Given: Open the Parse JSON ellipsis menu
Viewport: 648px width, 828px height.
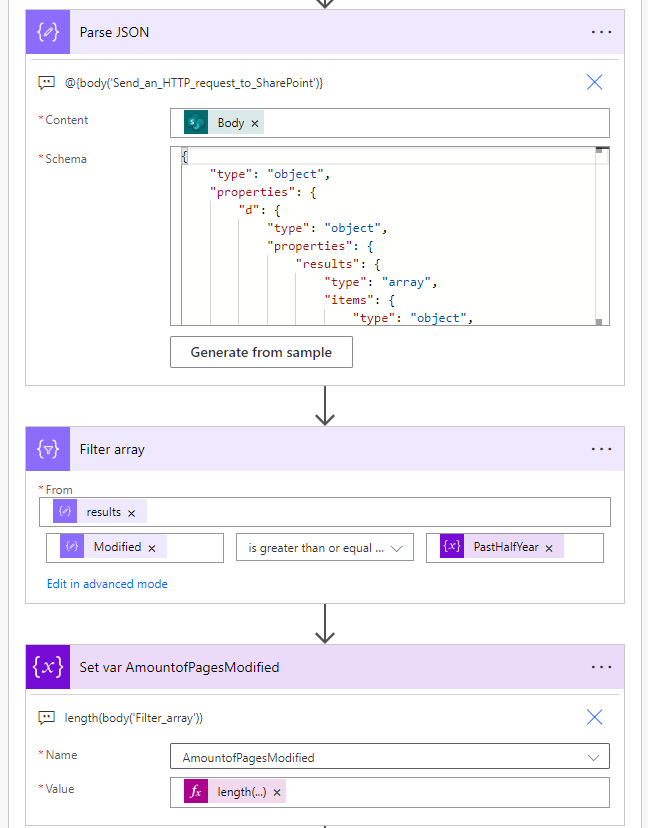Looking at the screenshot, I should click(601, 32).
